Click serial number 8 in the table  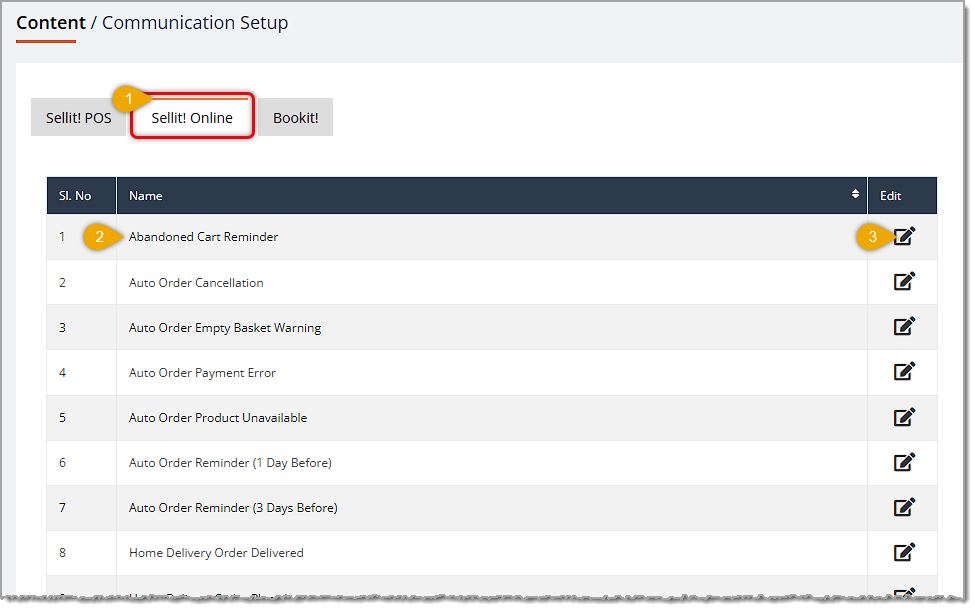pos(62,553)
